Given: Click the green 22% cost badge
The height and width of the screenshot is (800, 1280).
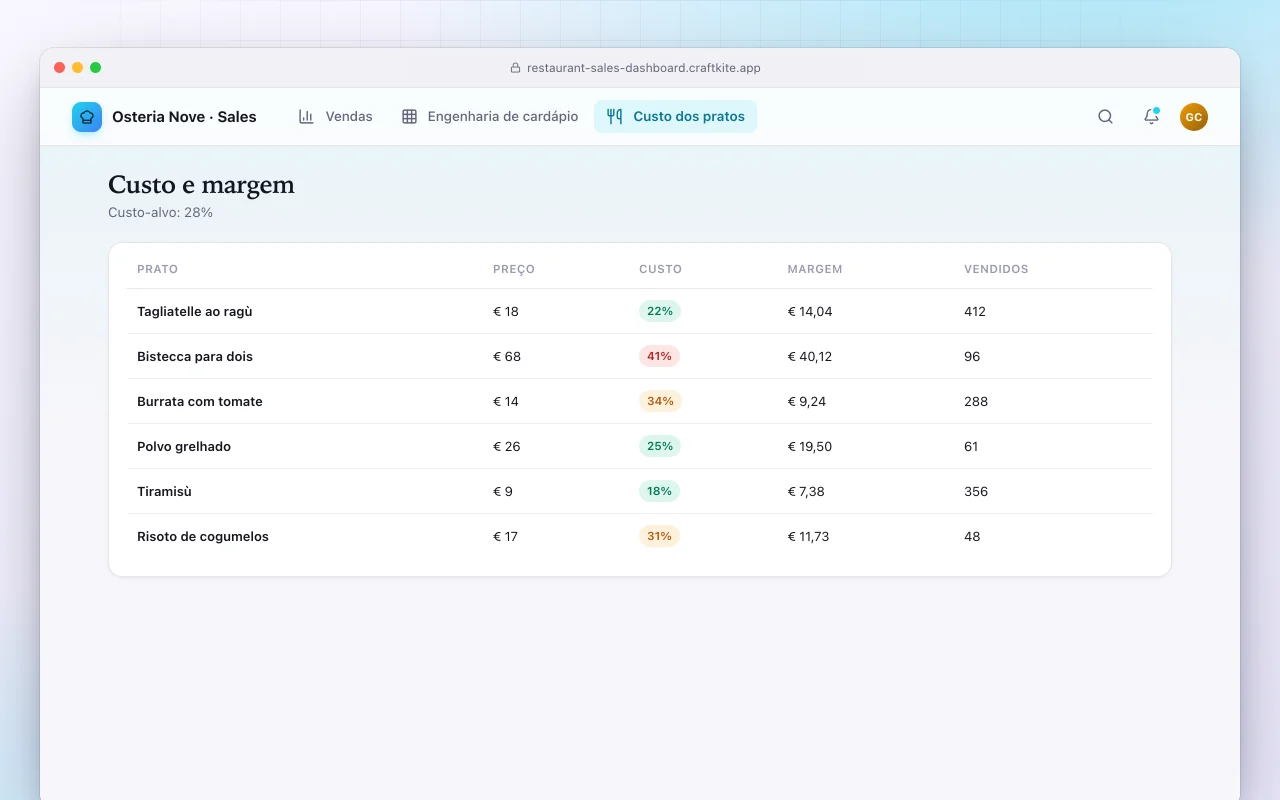Looking at the screenshot, I should [x=660, y=311].
